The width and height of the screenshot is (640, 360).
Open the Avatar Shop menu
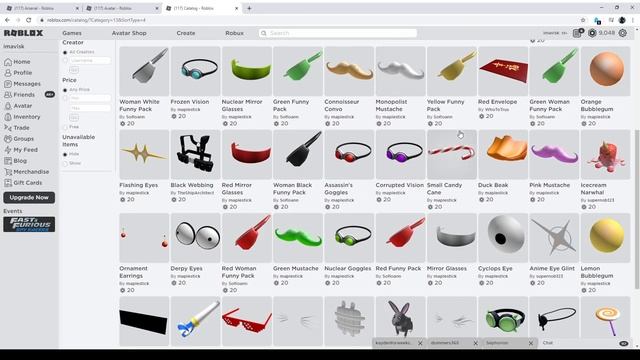tap(129, 33)
